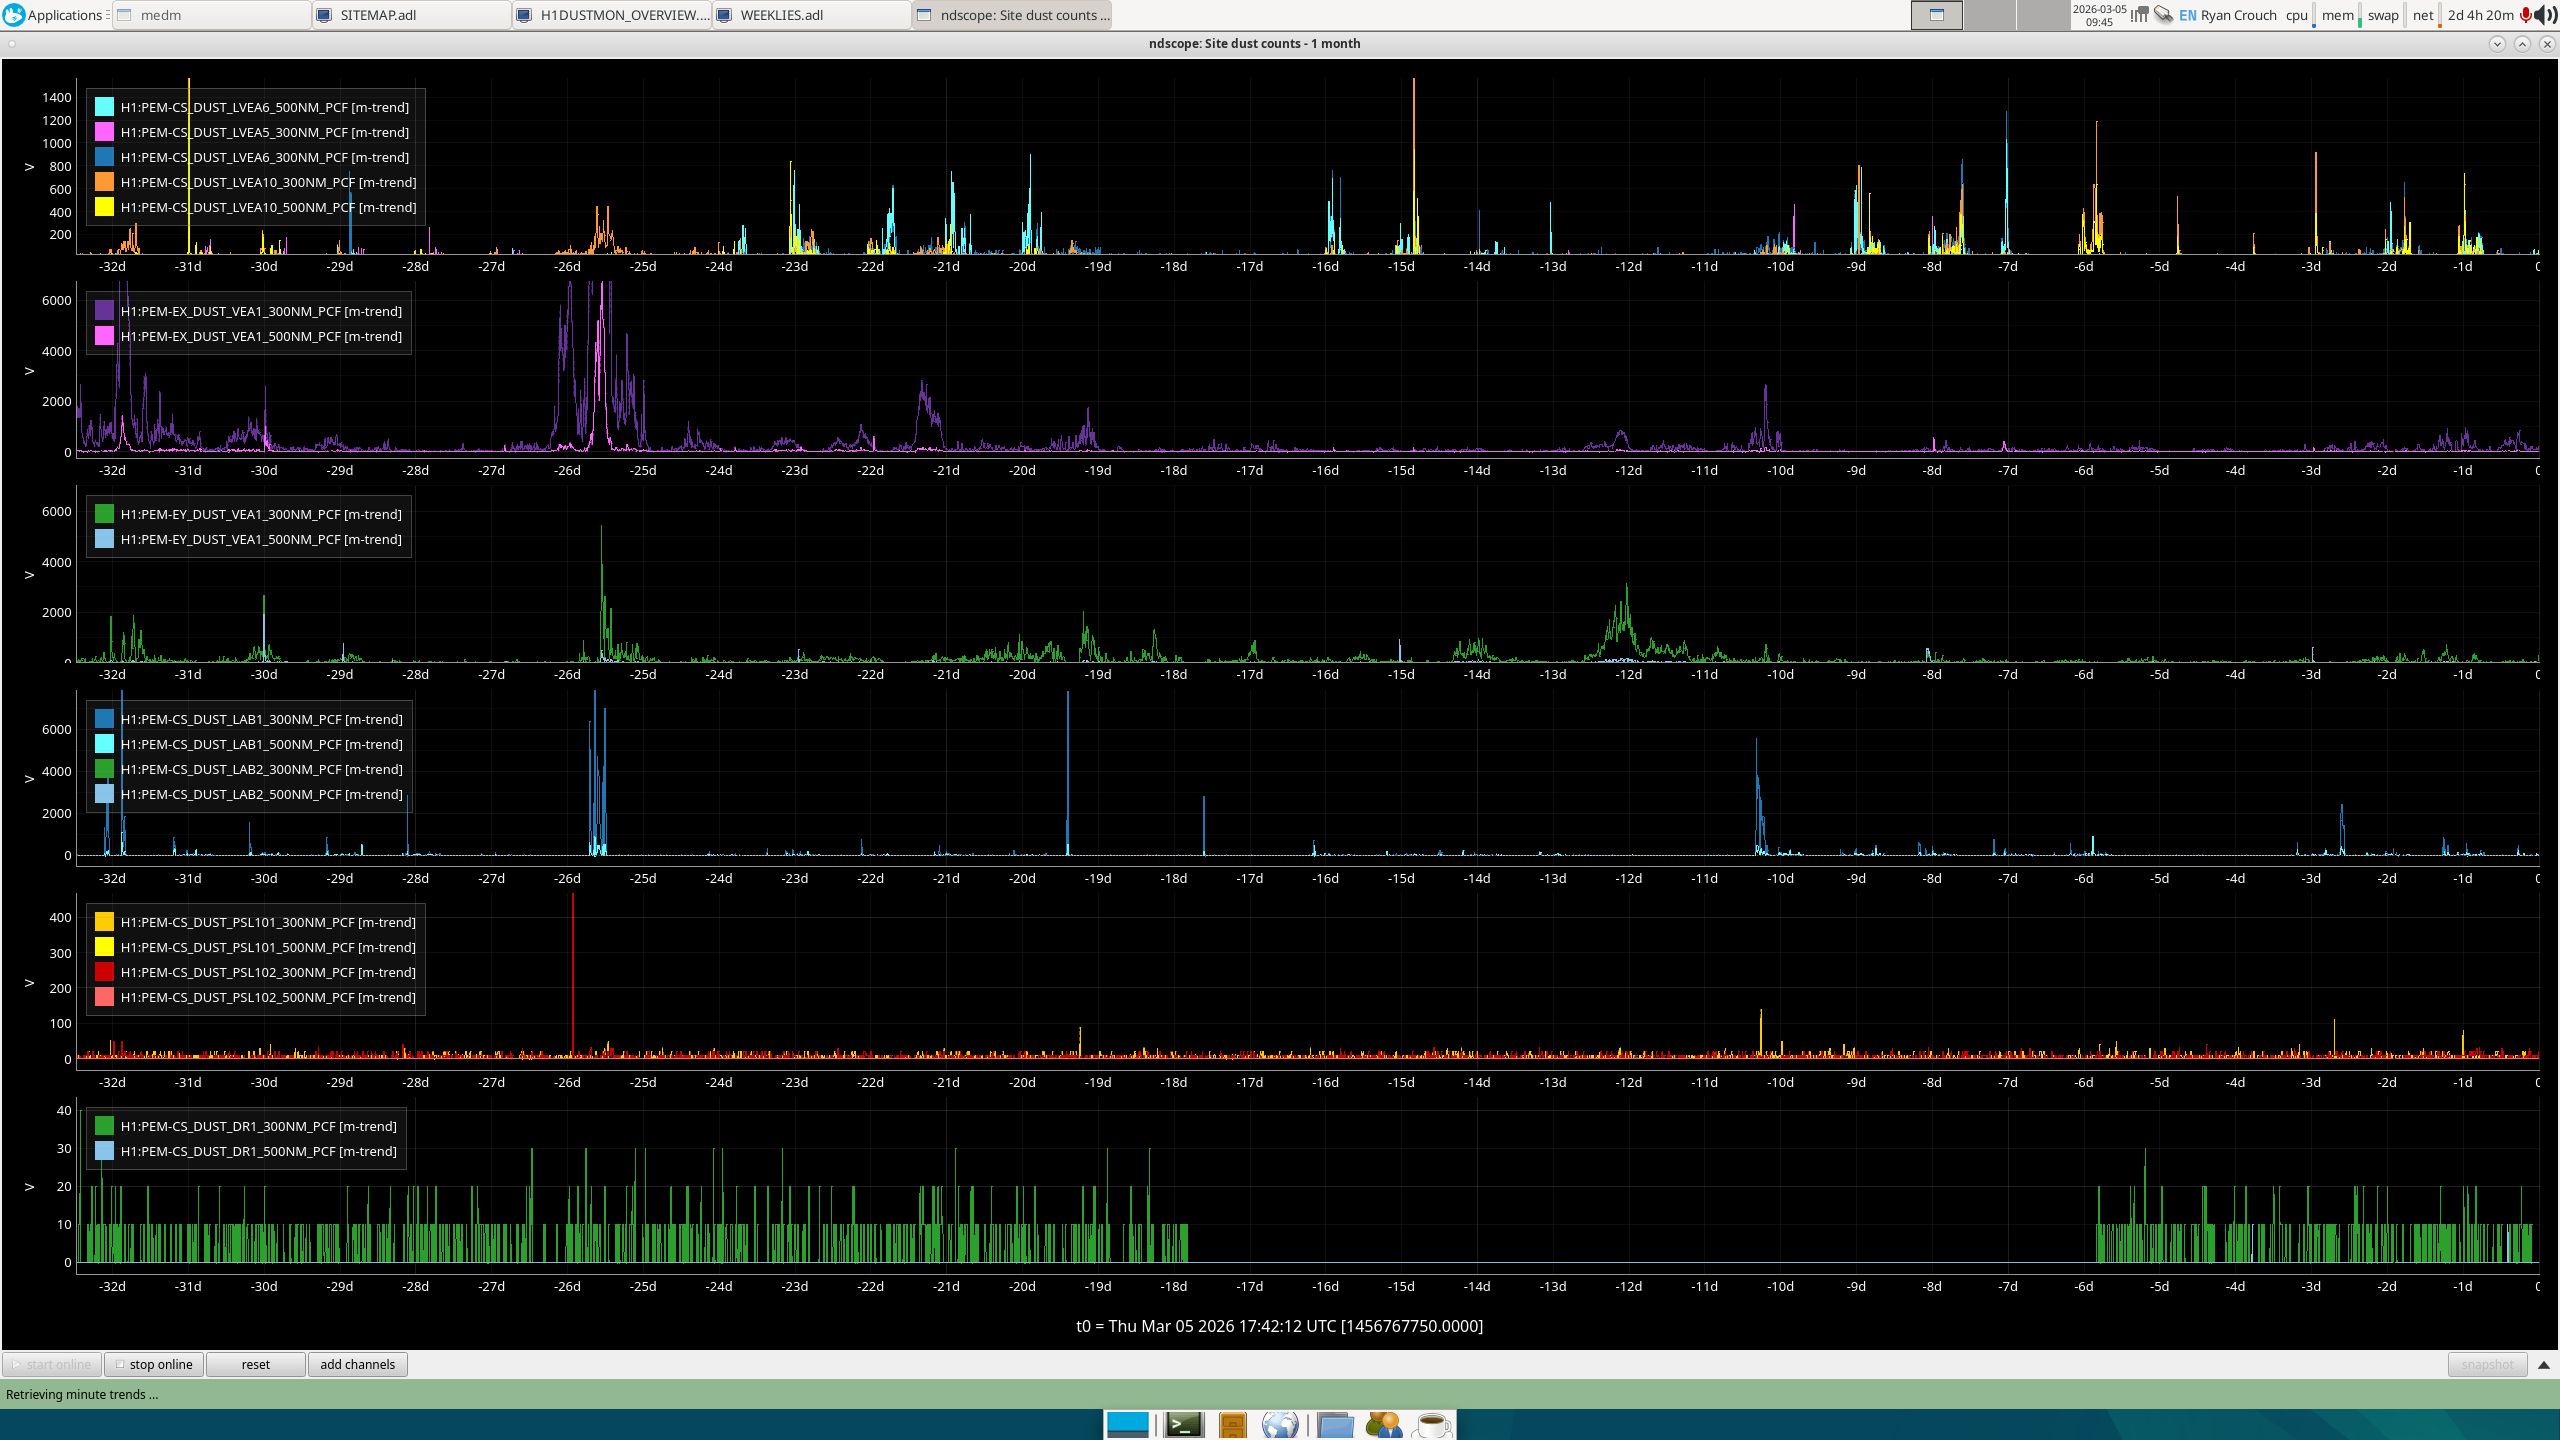Expand the panel with the bottom-right triangle

(2544, 1365)
